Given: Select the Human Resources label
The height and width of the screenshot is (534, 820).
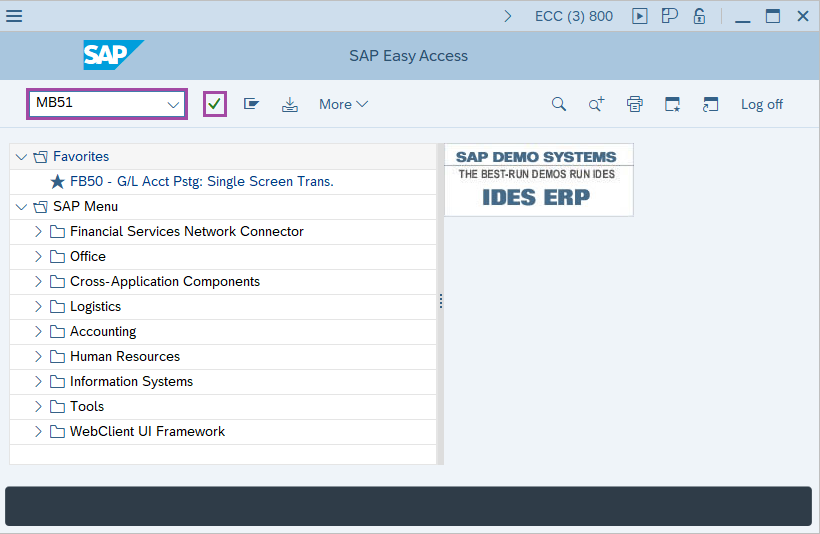Looking at the screenshot, I should 125,356.
